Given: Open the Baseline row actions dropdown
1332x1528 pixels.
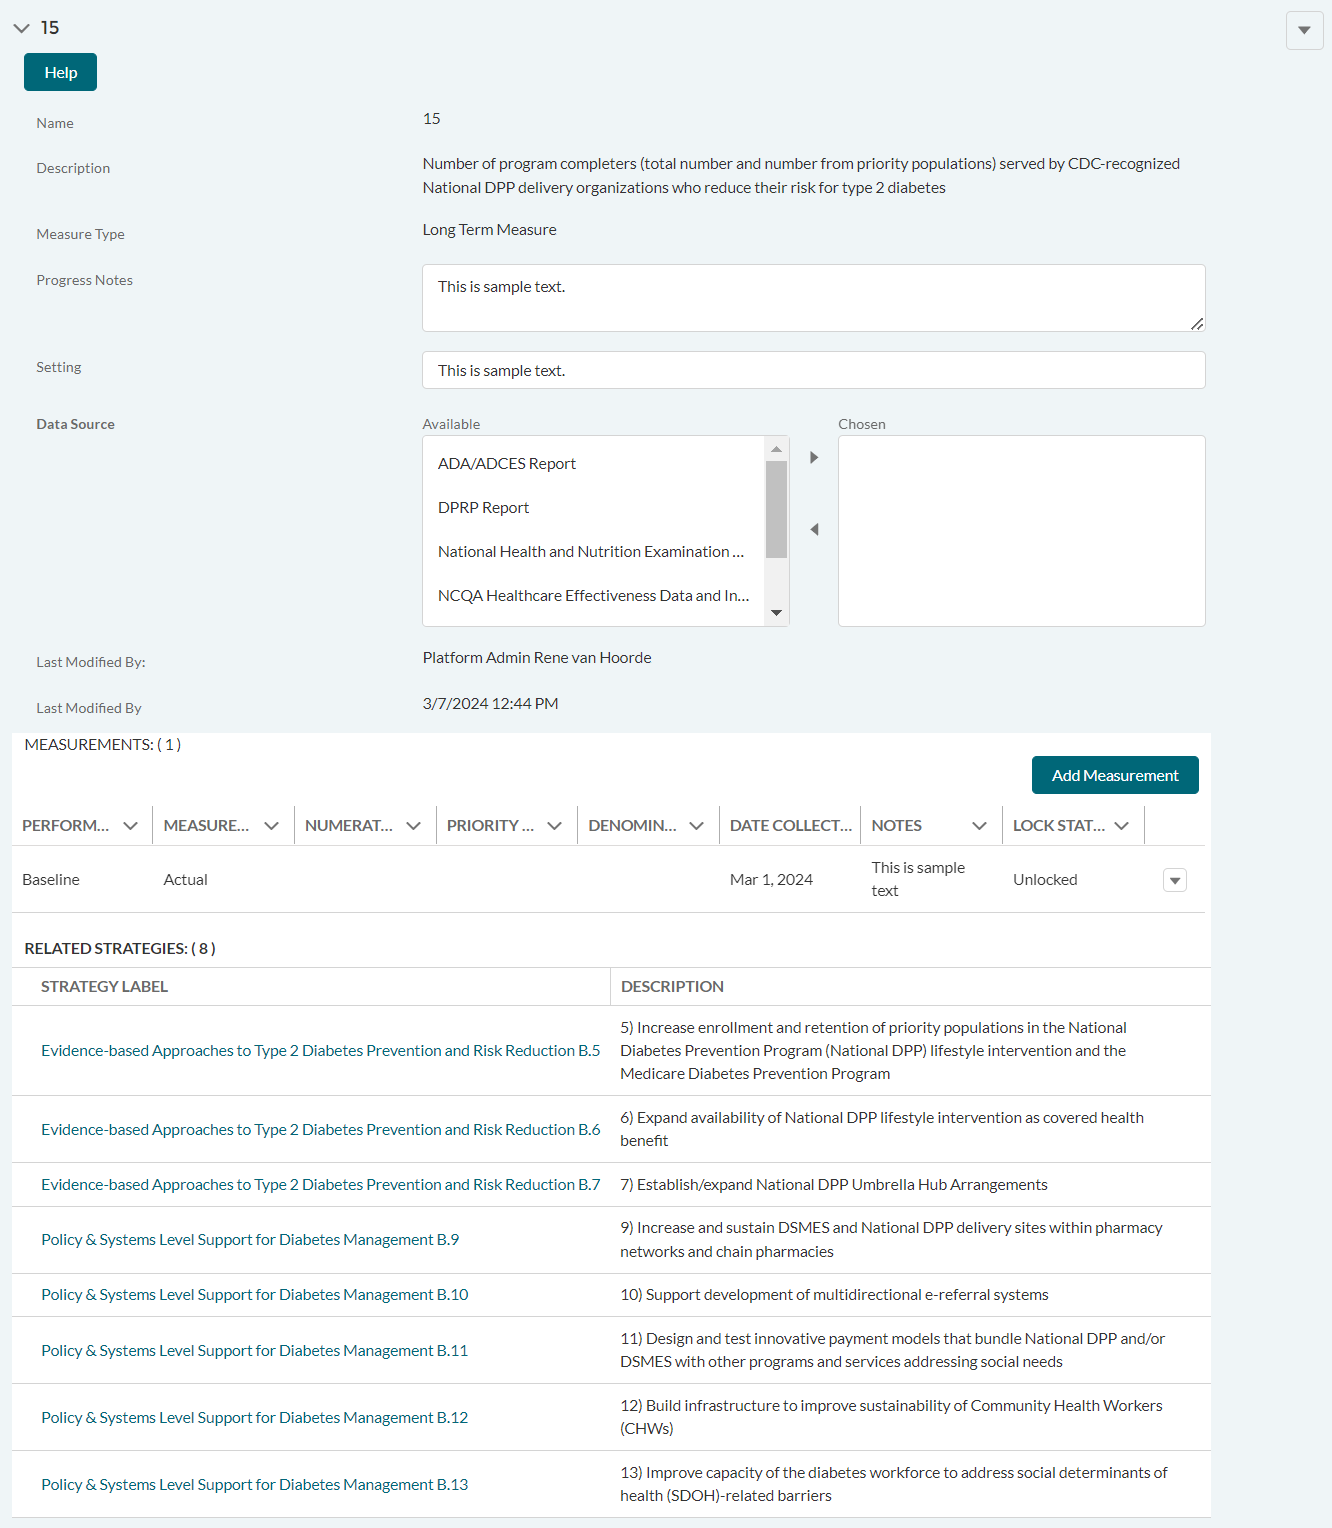Looking at the screenshot, I should pos(1175,880).
